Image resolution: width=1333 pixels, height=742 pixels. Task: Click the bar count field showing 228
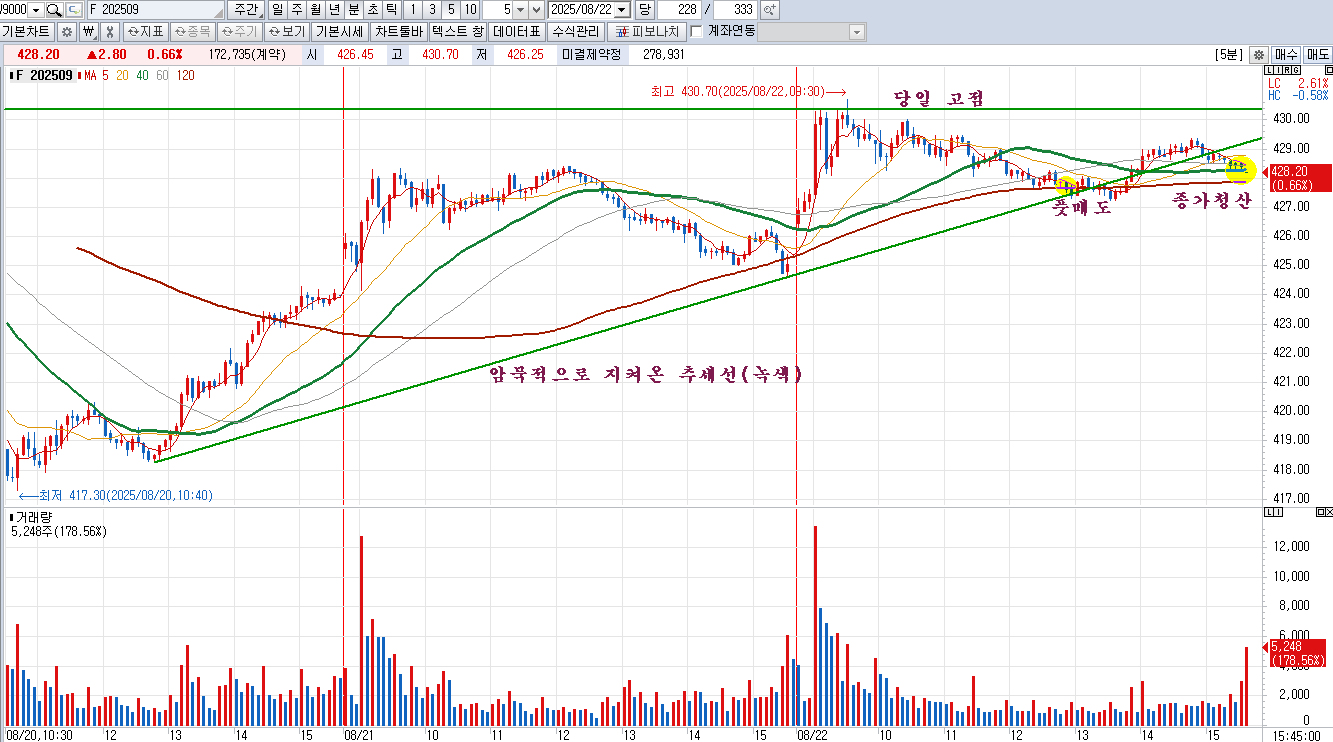click(x=679, y=10)
